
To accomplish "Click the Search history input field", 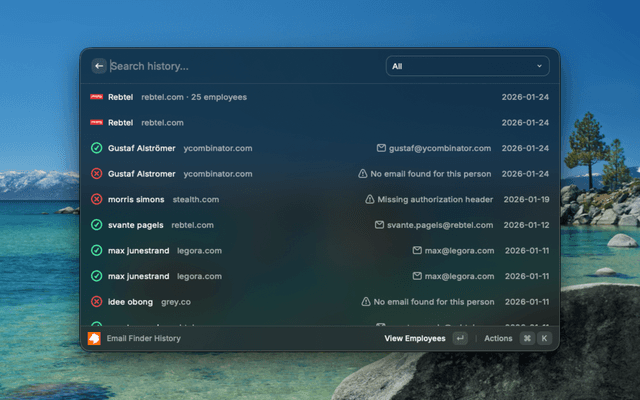I will [240, 66].
